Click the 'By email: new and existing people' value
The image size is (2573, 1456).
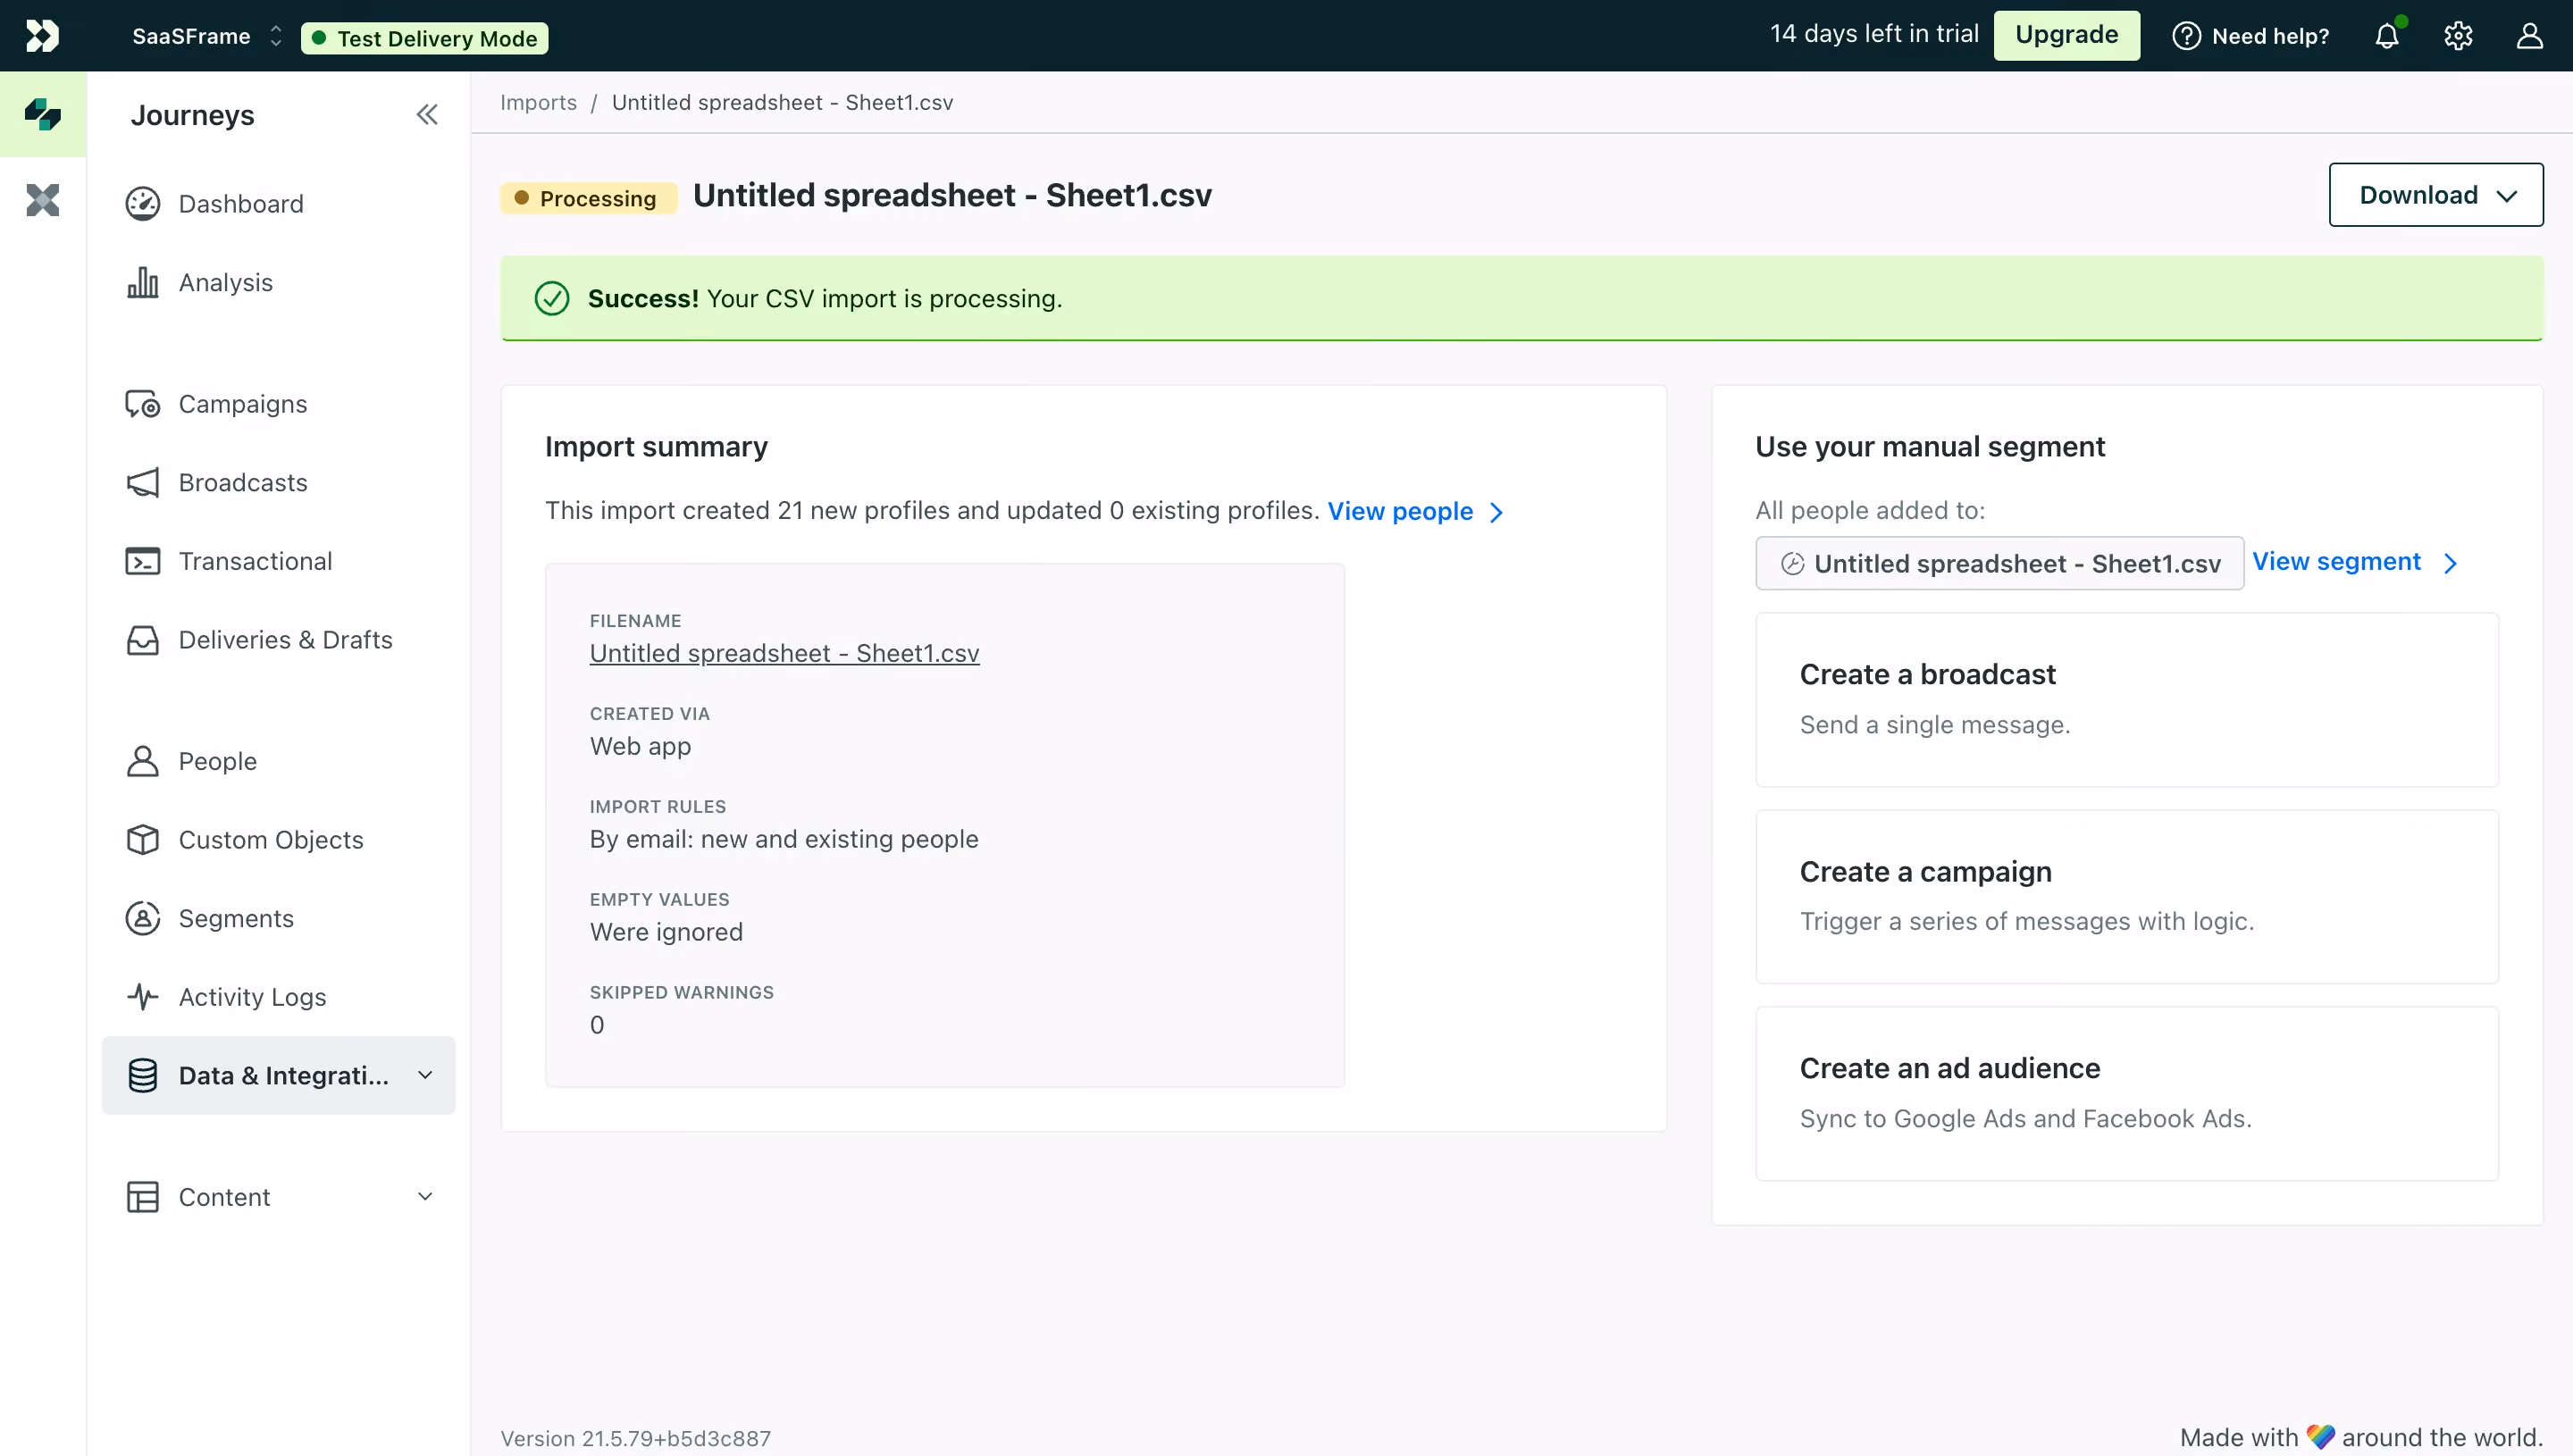point(784,839)
